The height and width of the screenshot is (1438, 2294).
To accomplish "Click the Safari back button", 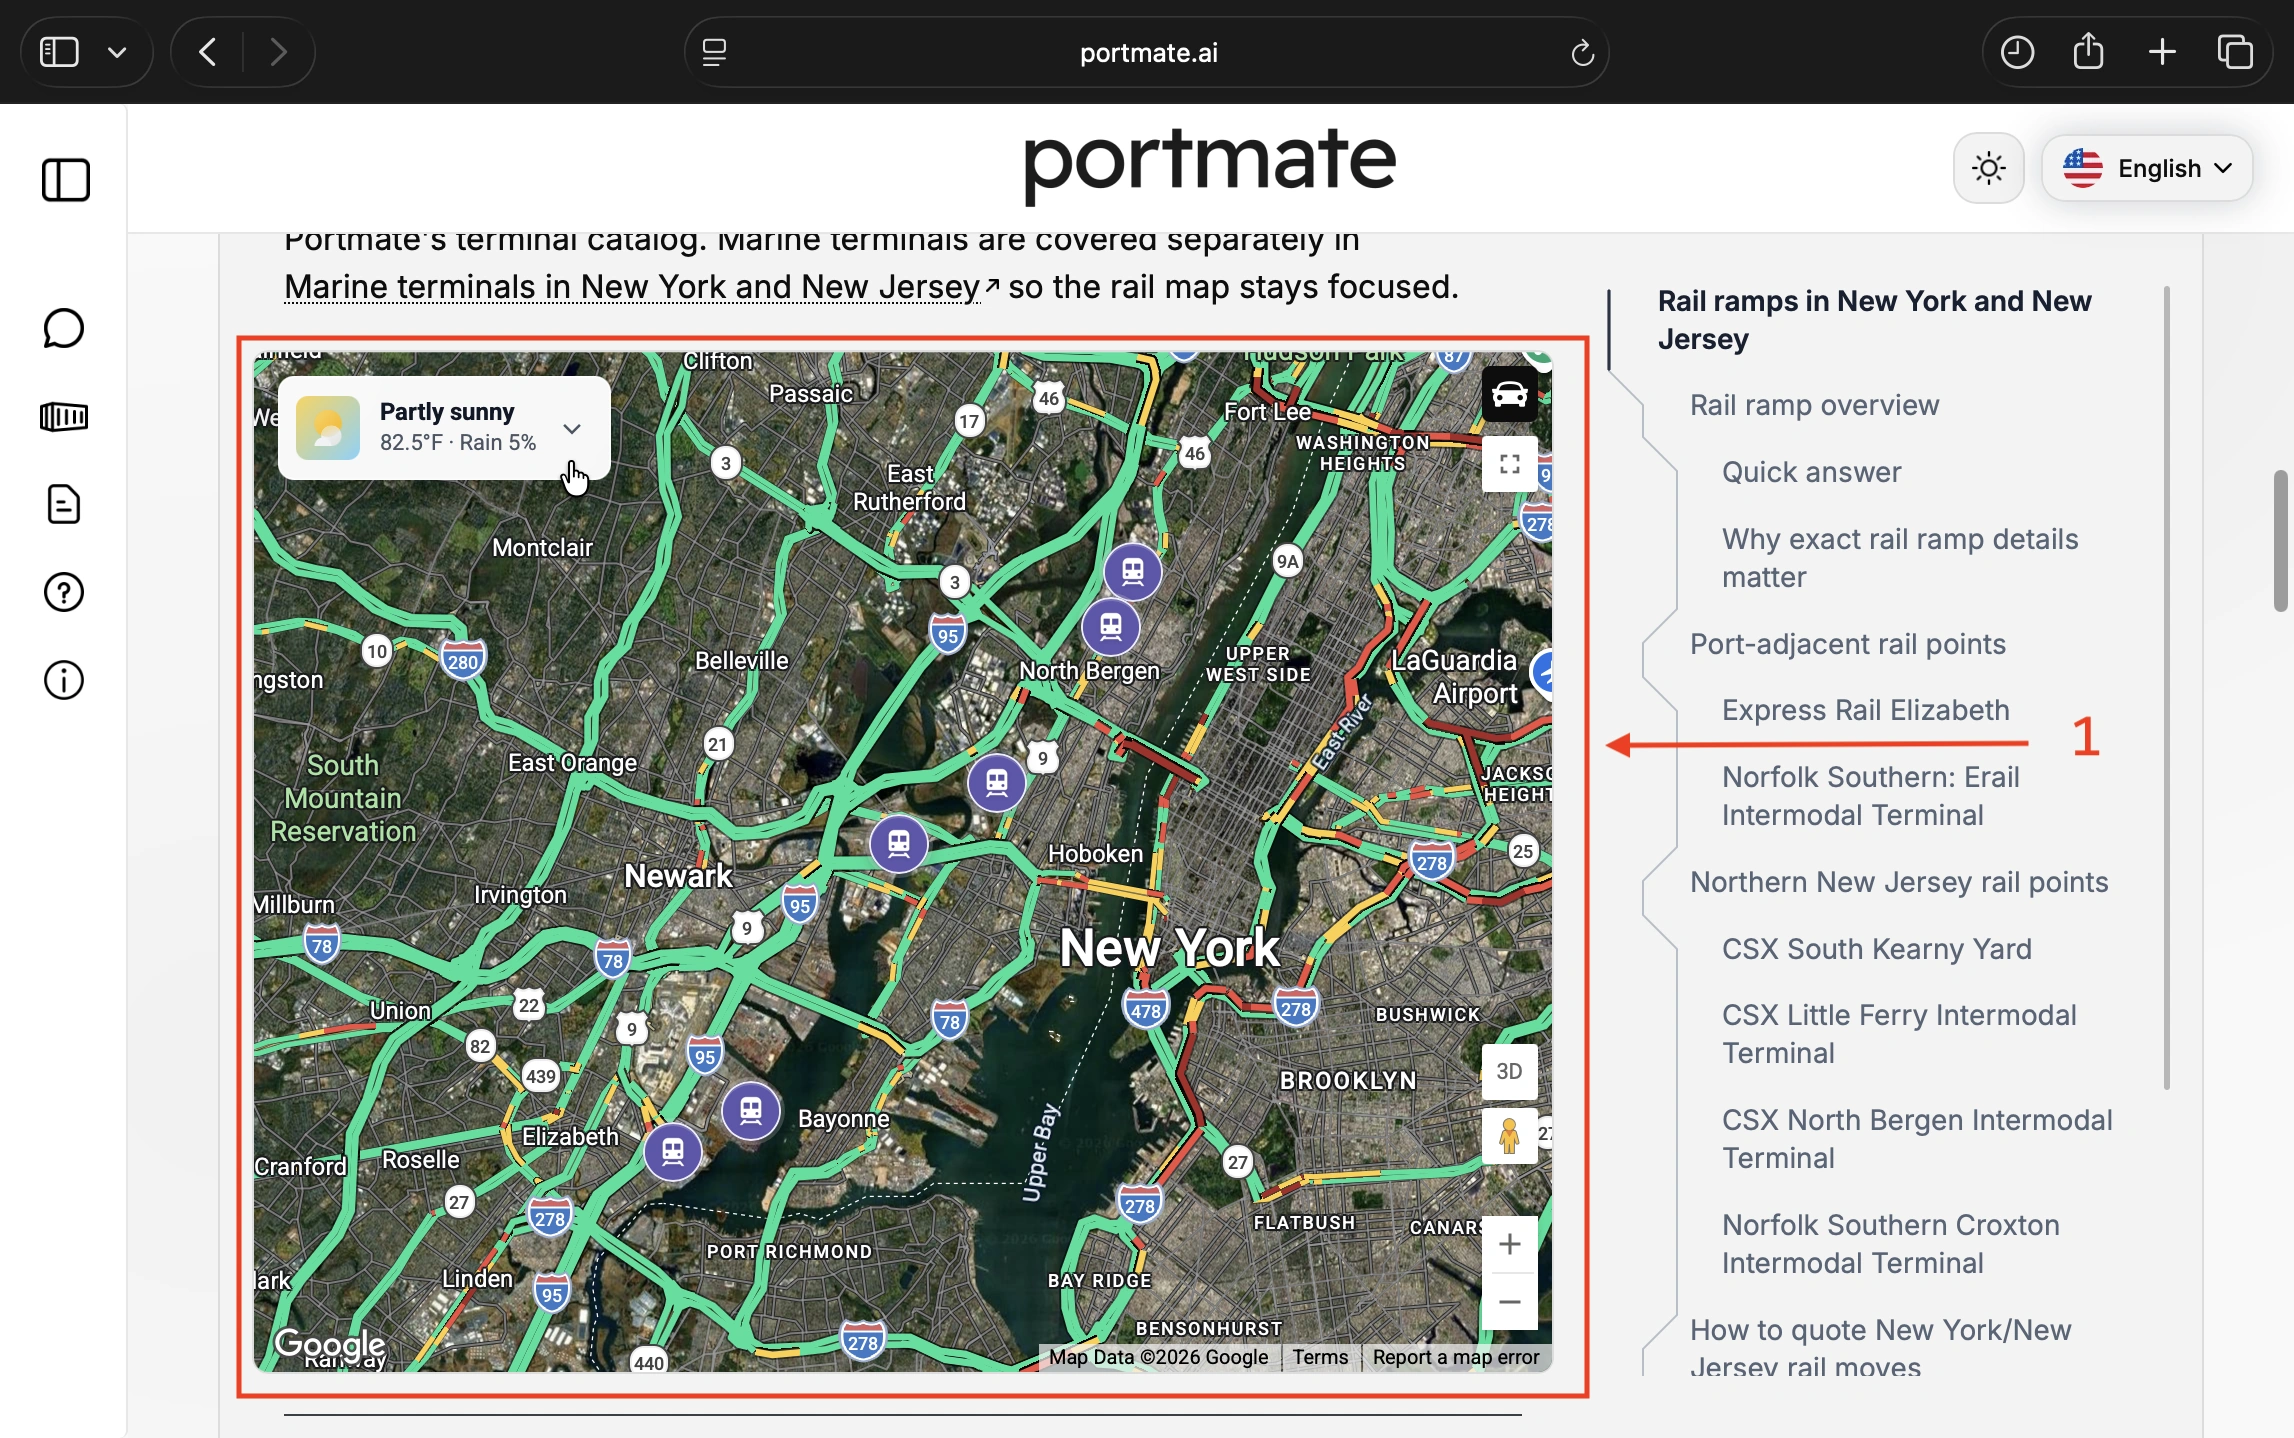I will point(208,52).
